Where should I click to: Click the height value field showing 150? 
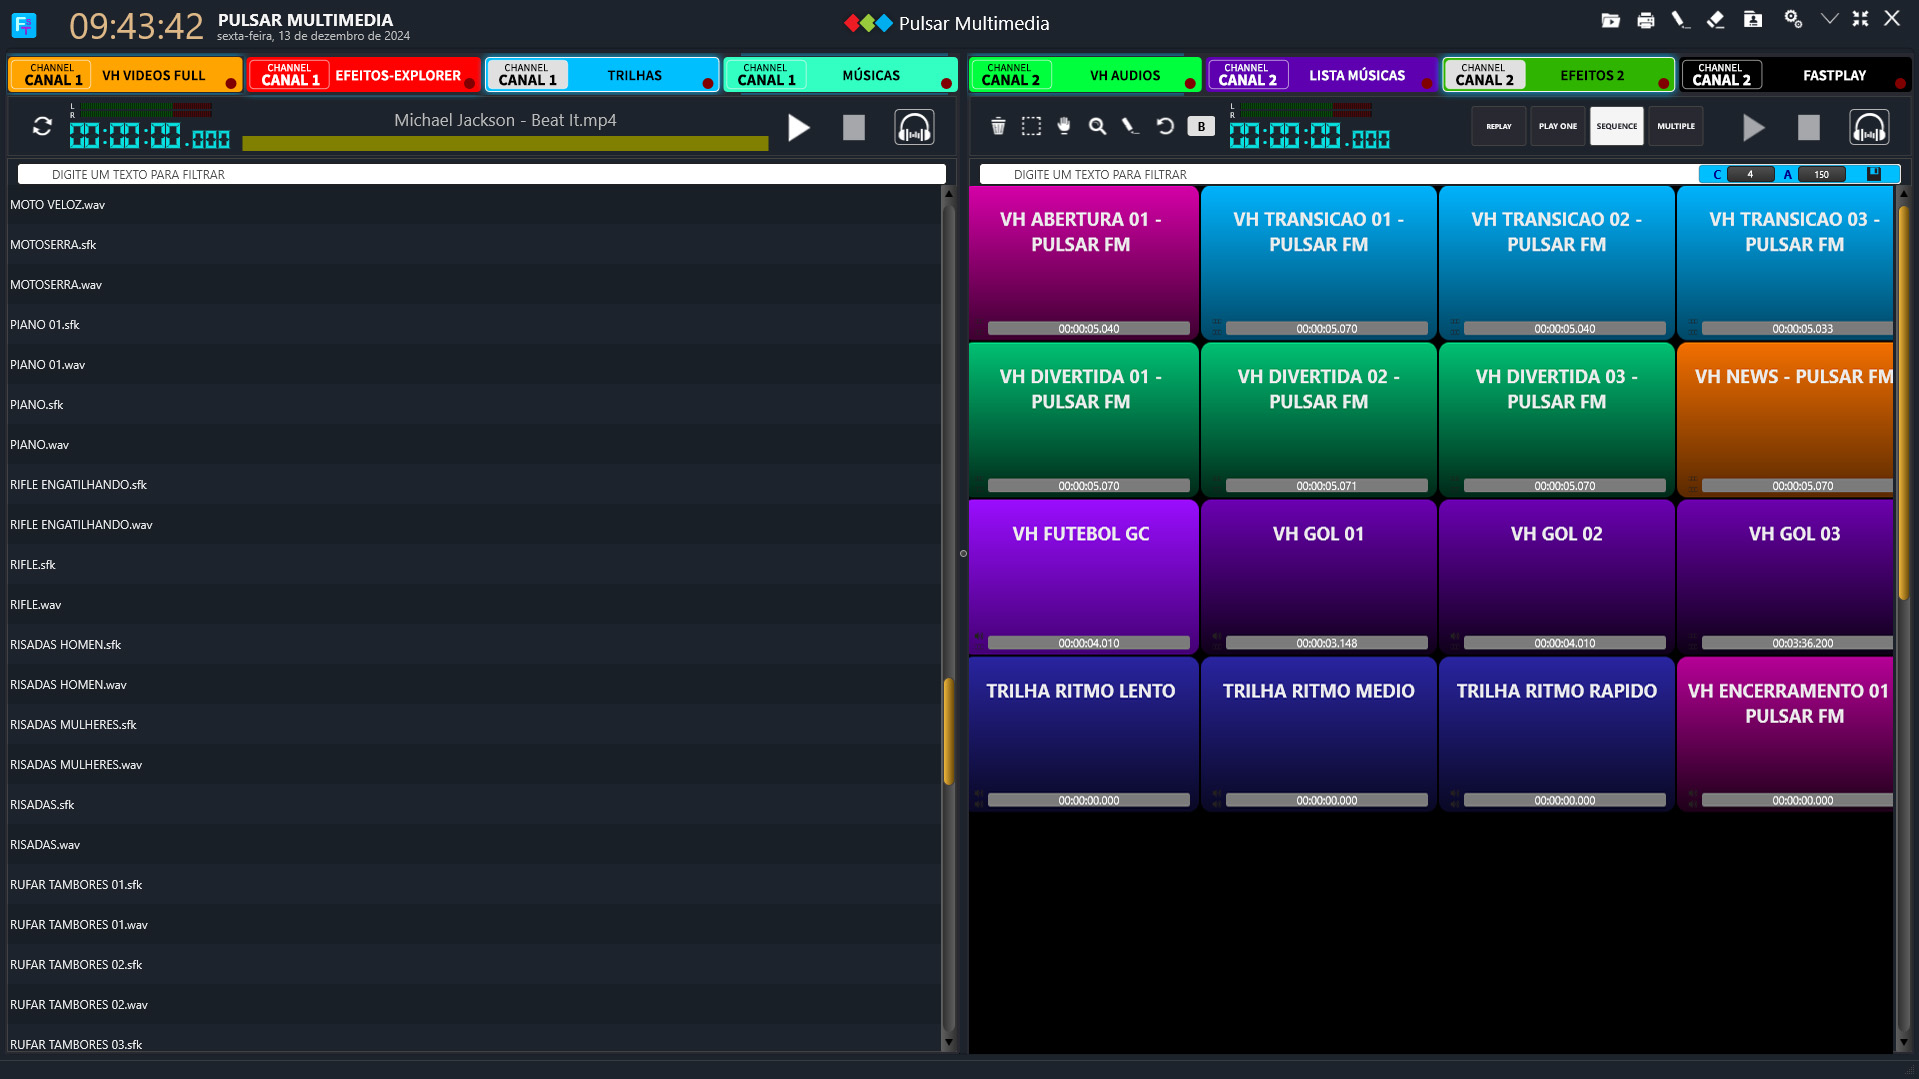(1822, 175)
